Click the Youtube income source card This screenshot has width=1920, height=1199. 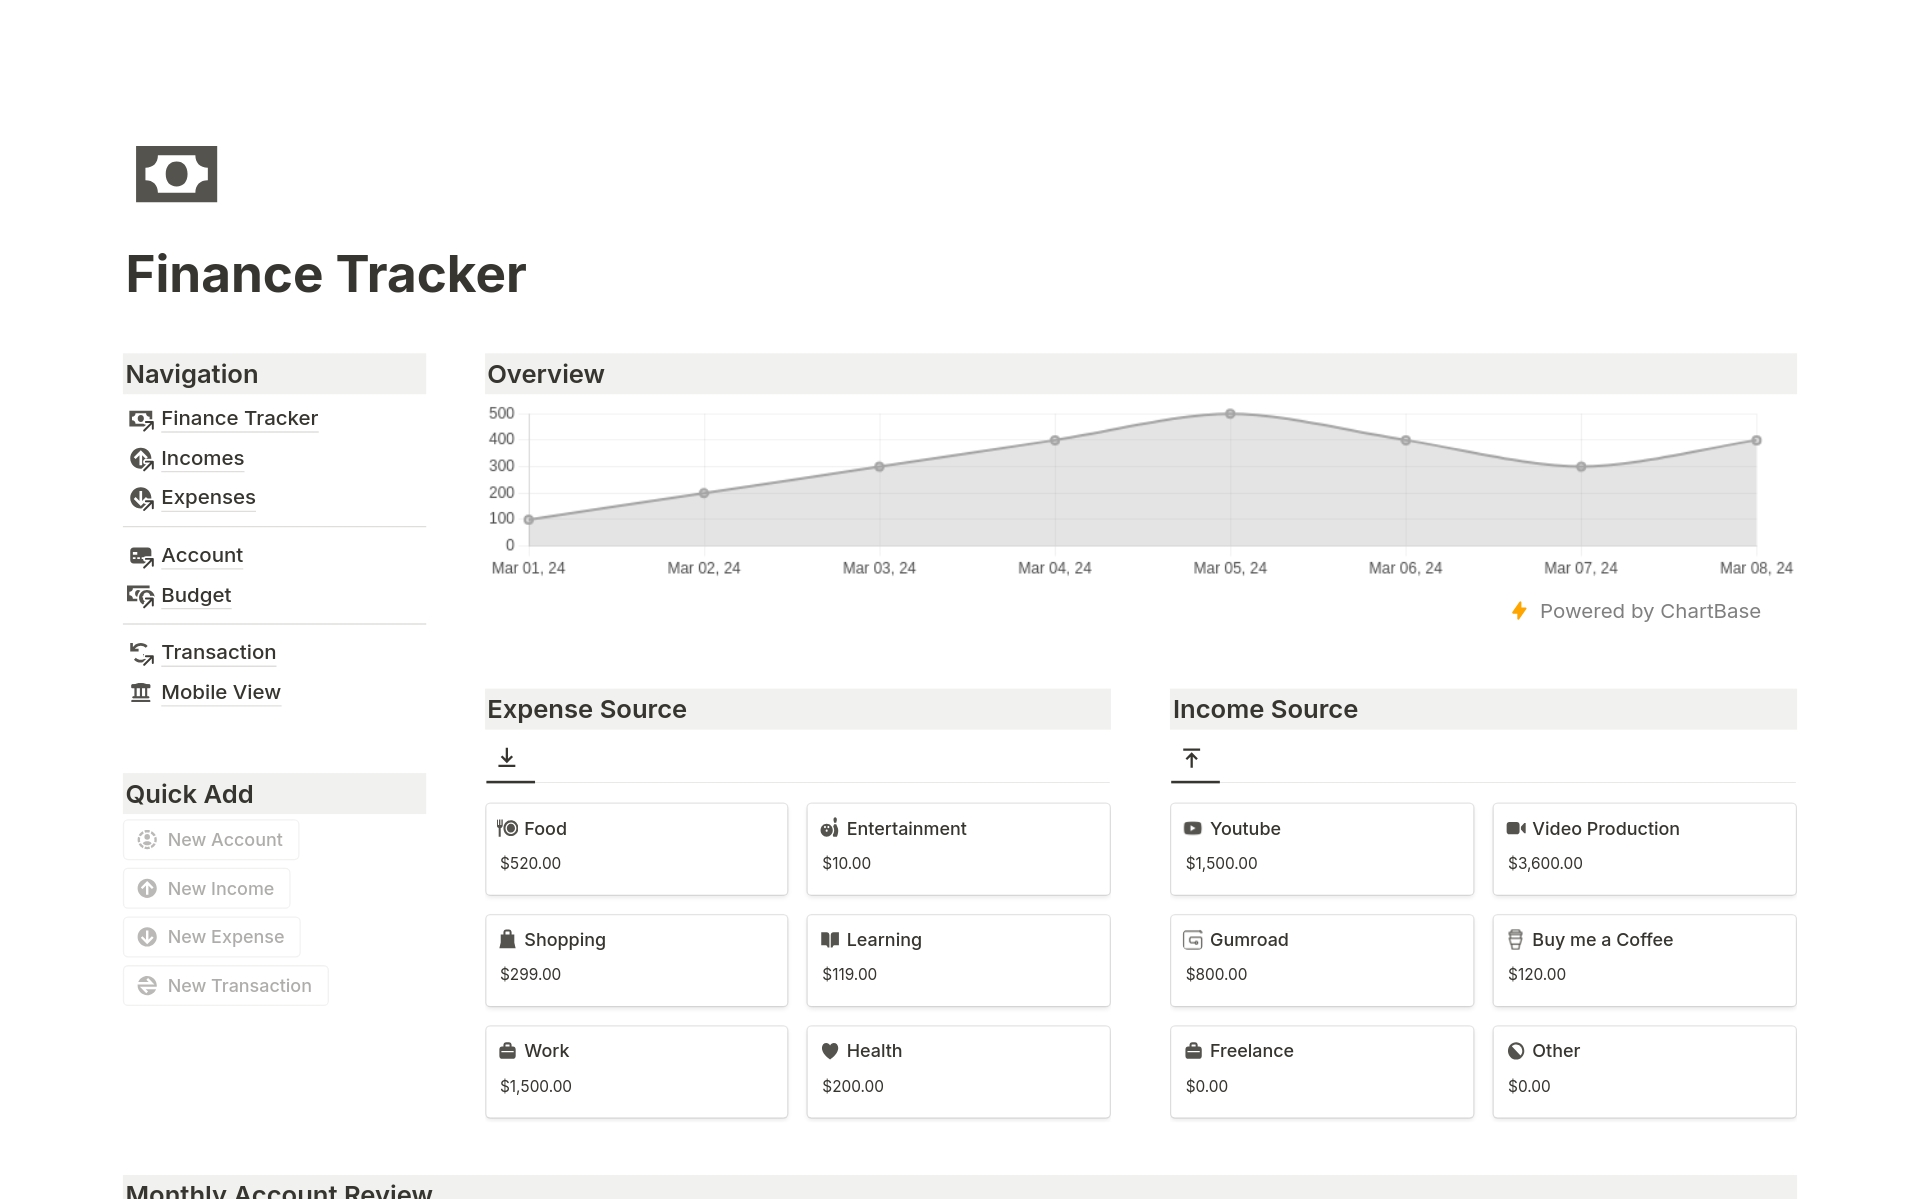click(1321, 843)
